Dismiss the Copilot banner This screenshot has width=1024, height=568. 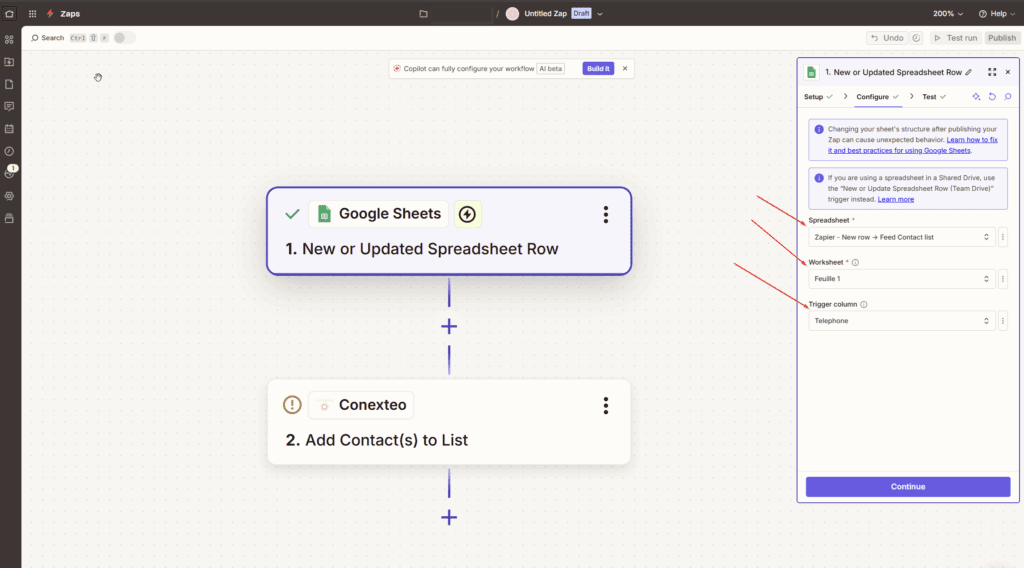coord(625,69)
